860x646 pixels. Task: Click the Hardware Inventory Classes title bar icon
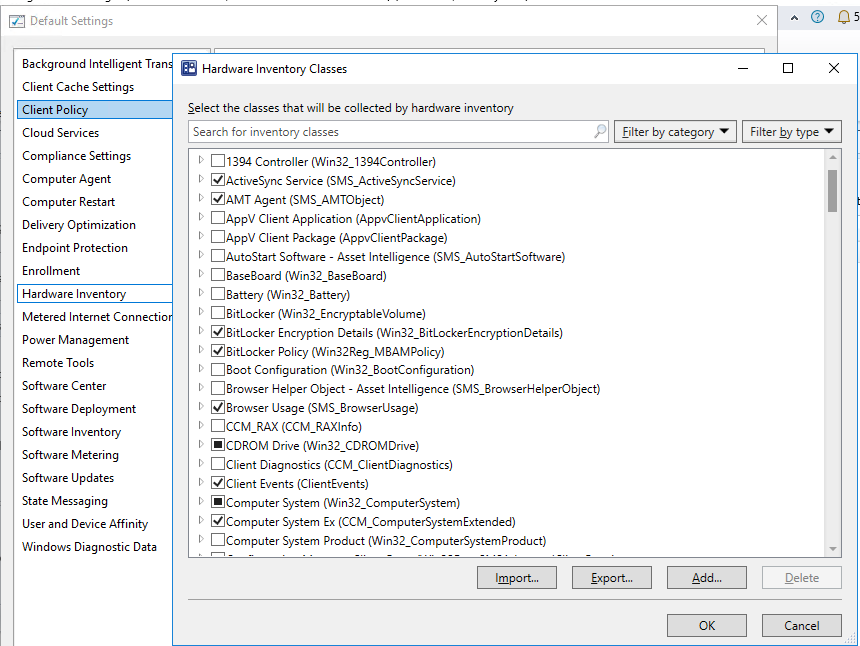coord(189,68)
